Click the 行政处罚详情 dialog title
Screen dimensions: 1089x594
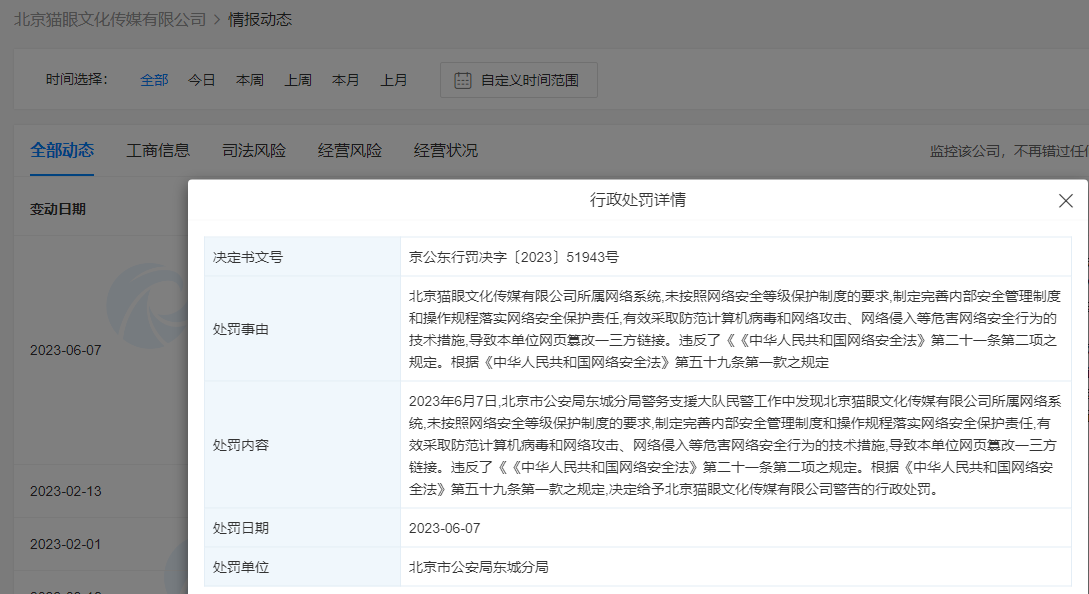[638, 200]
